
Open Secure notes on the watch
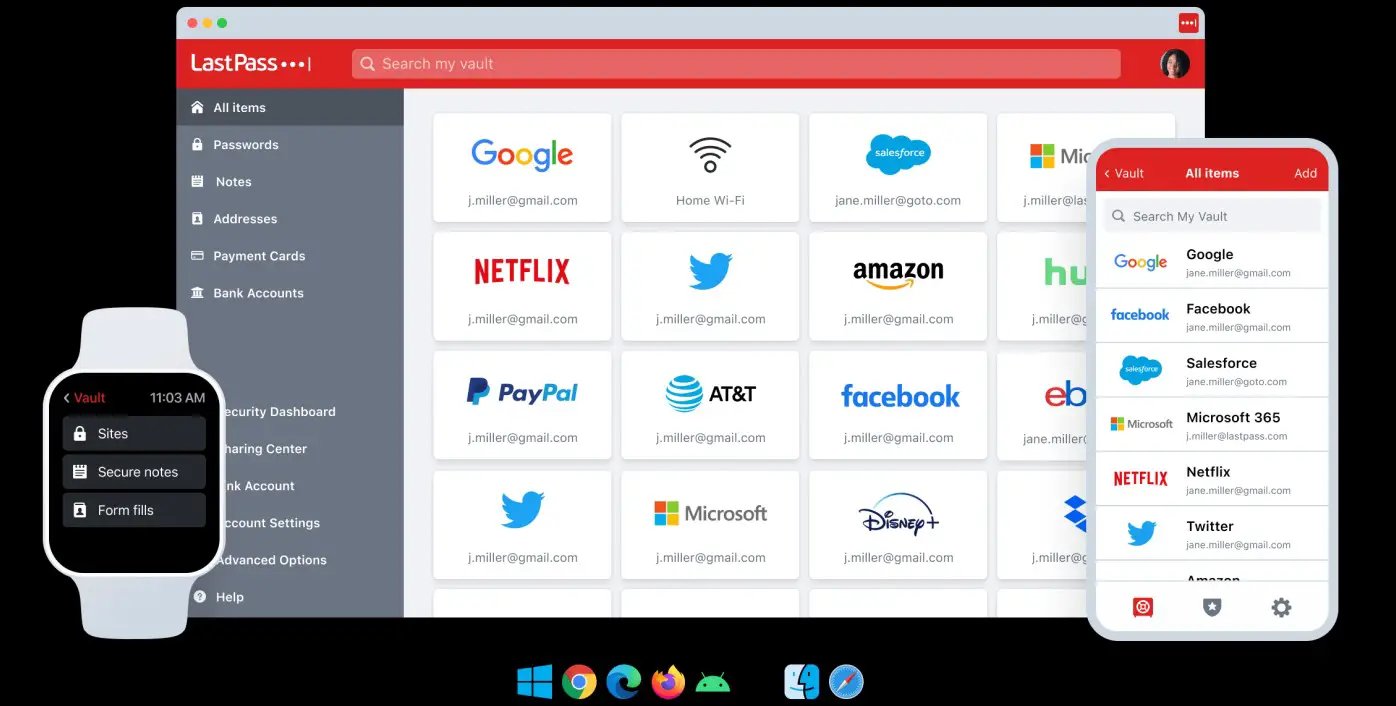coord(134,471)
